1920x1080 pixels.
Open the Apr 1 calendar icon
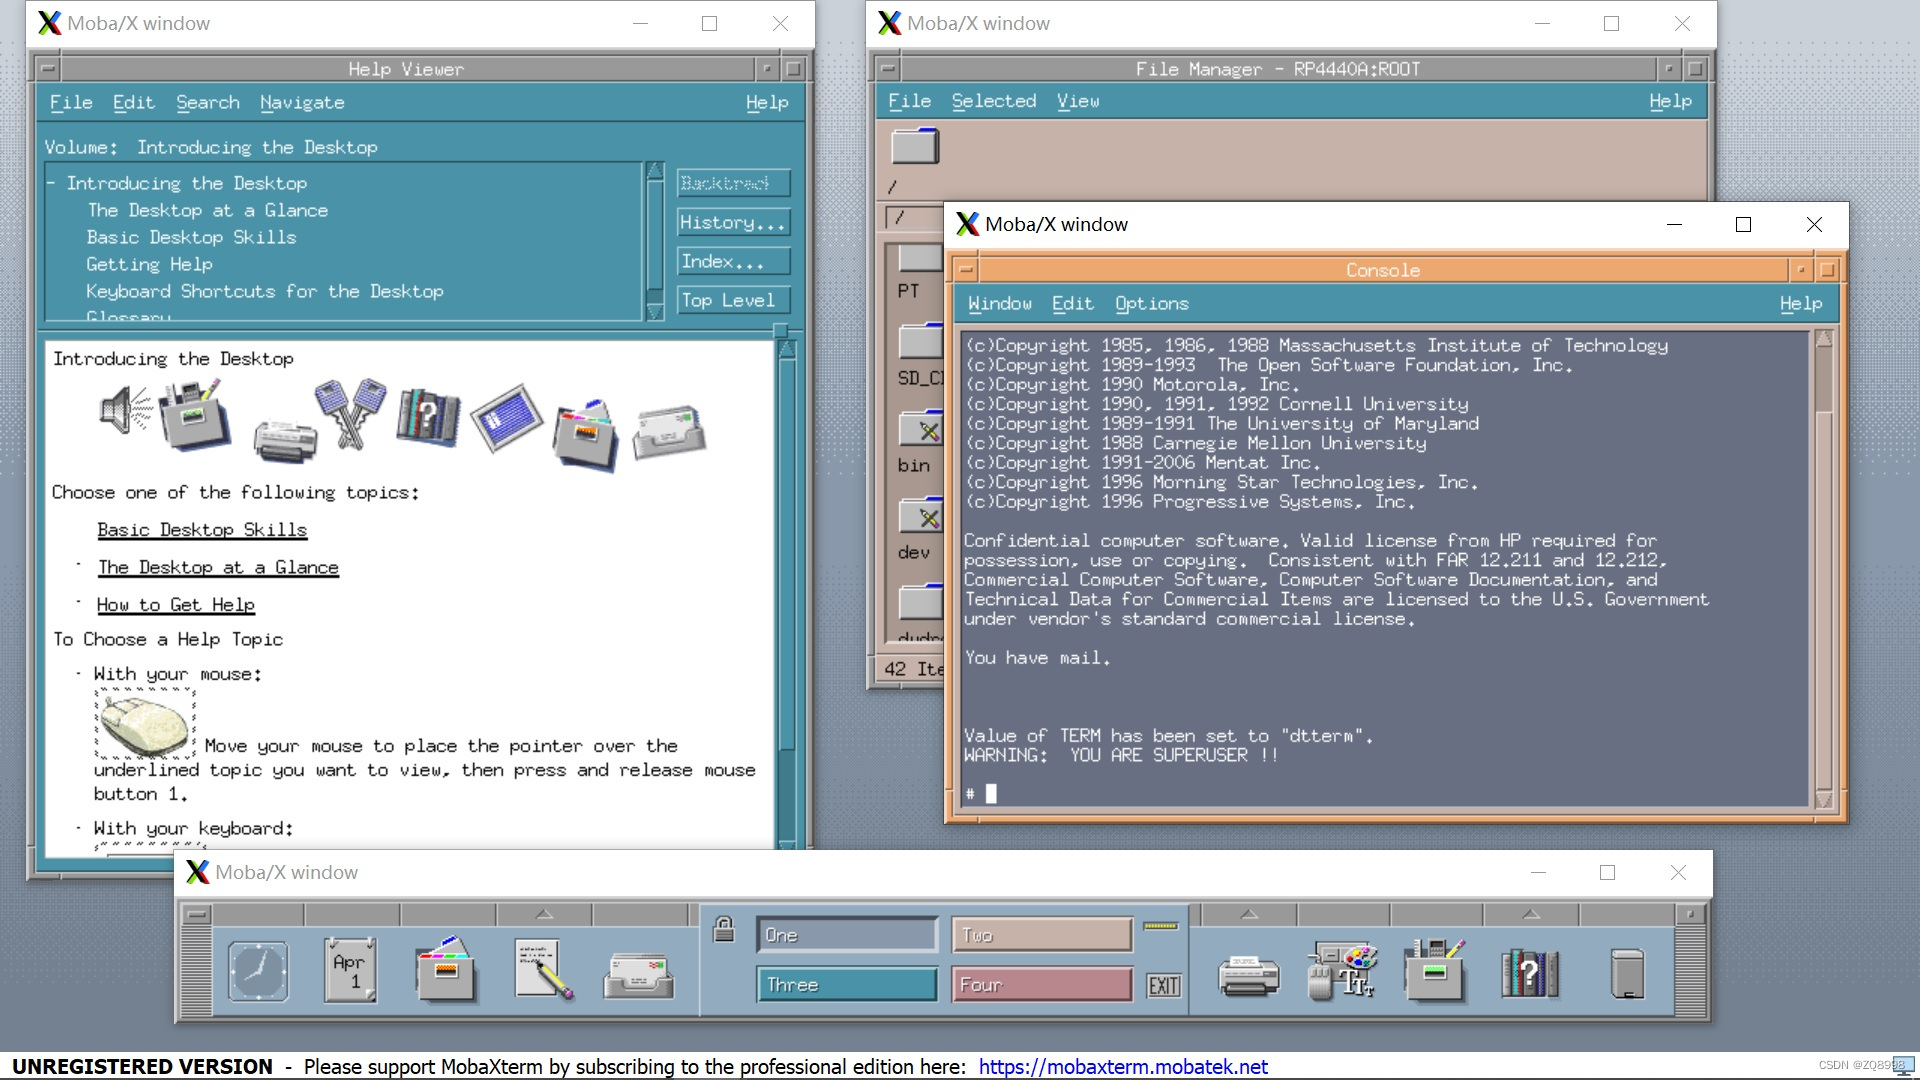349,968
